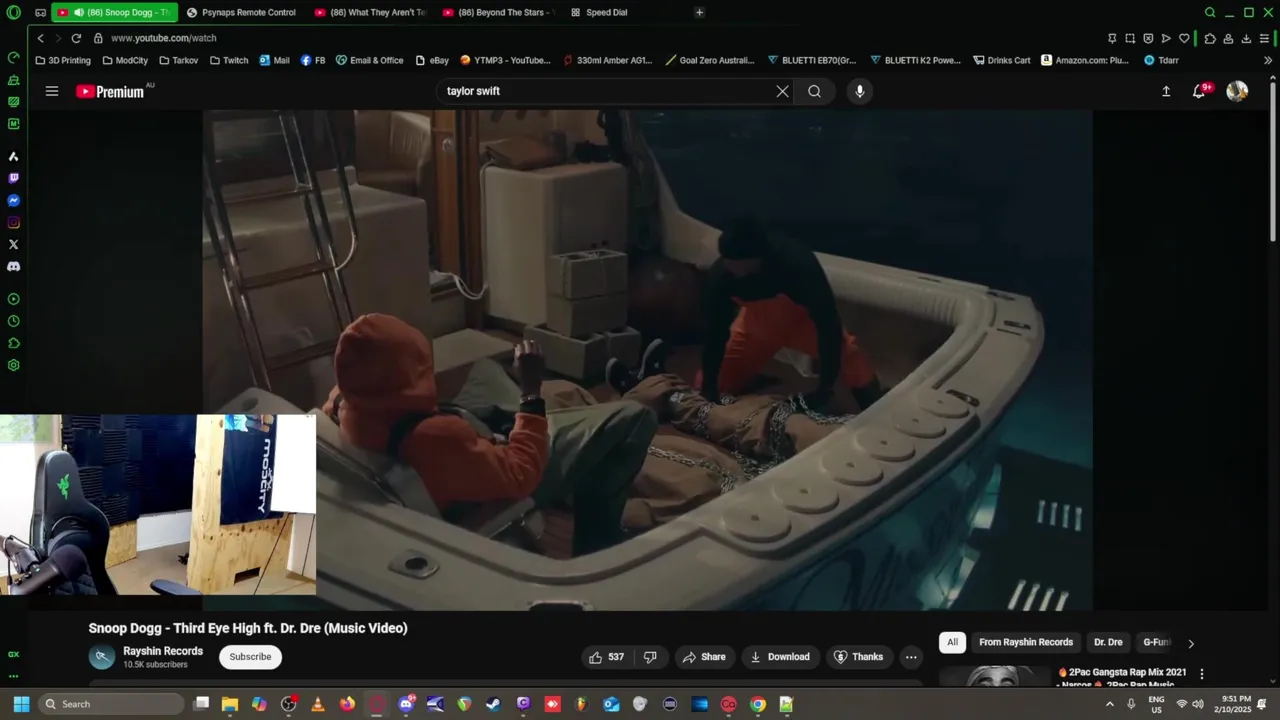Select the All filter chip
1280x720 pixels.
click(x=952, y=642)
